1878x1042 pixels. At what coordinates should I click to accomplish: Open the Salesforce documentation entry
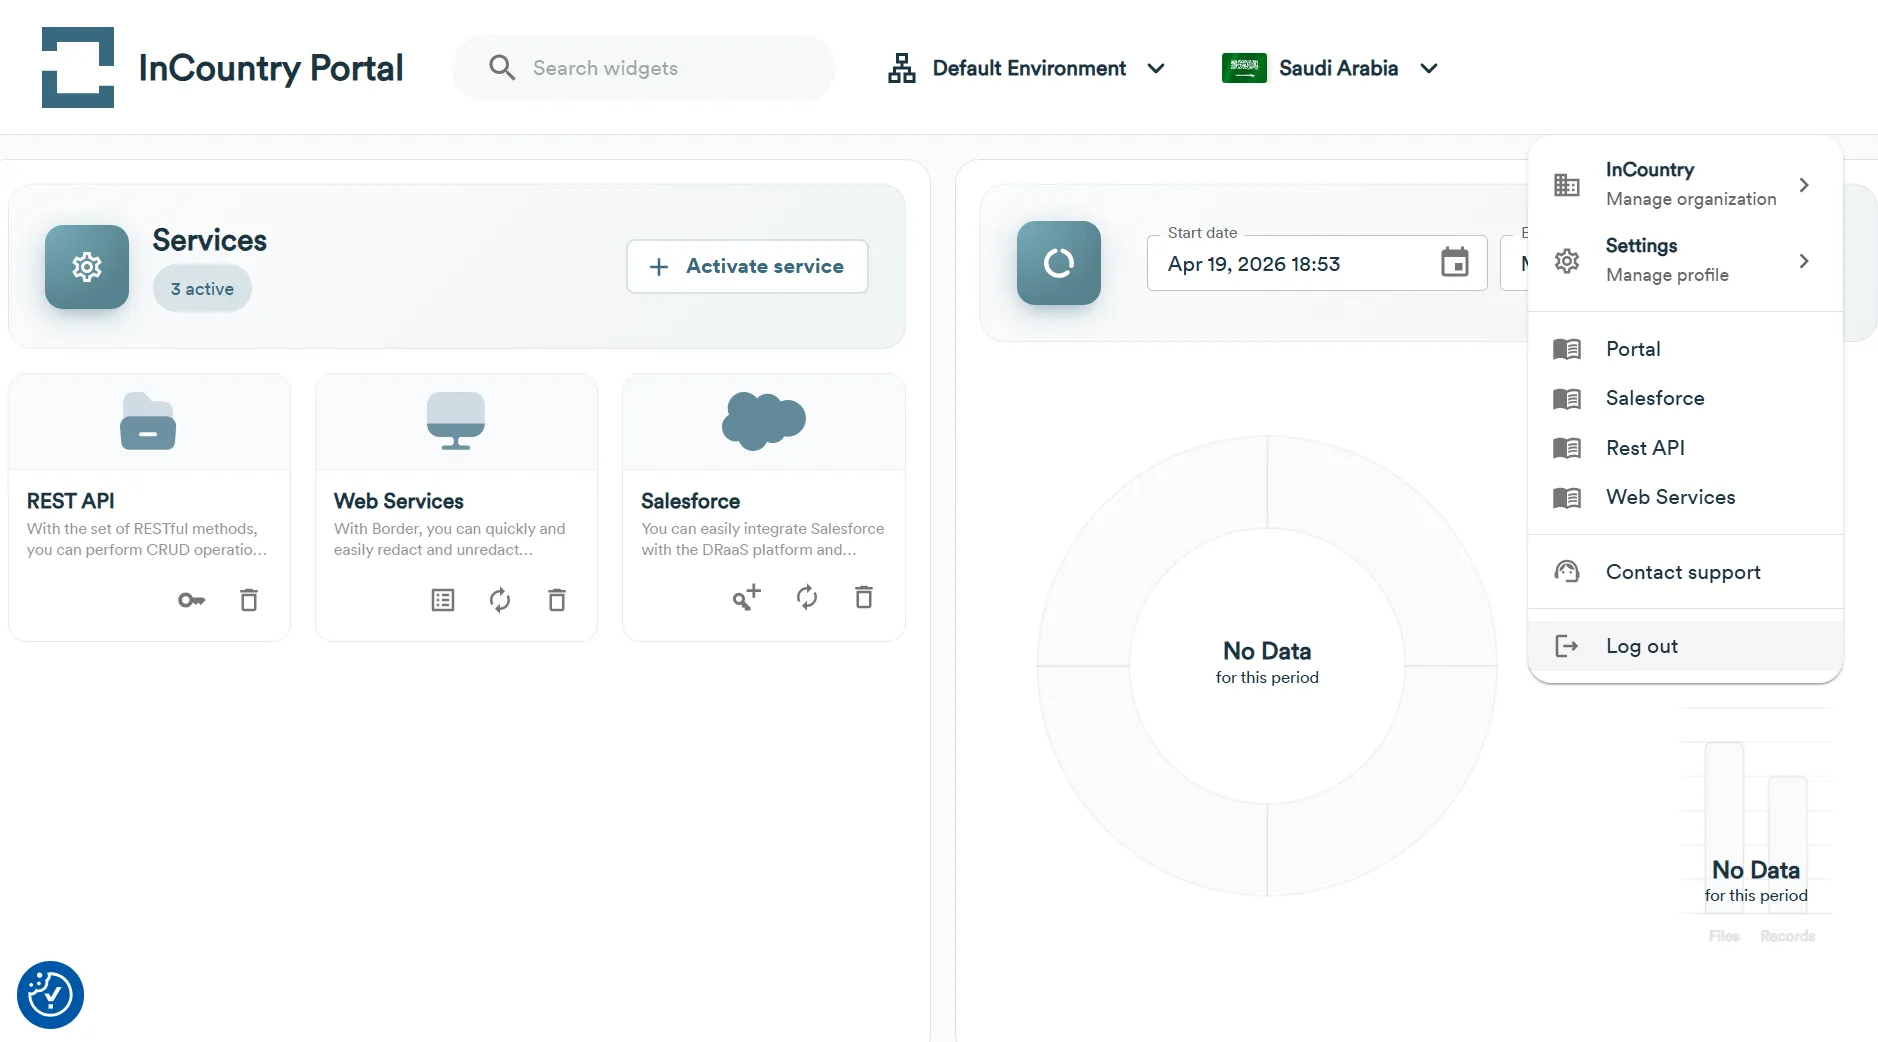pyautogui.click(x=1685, y=398)
